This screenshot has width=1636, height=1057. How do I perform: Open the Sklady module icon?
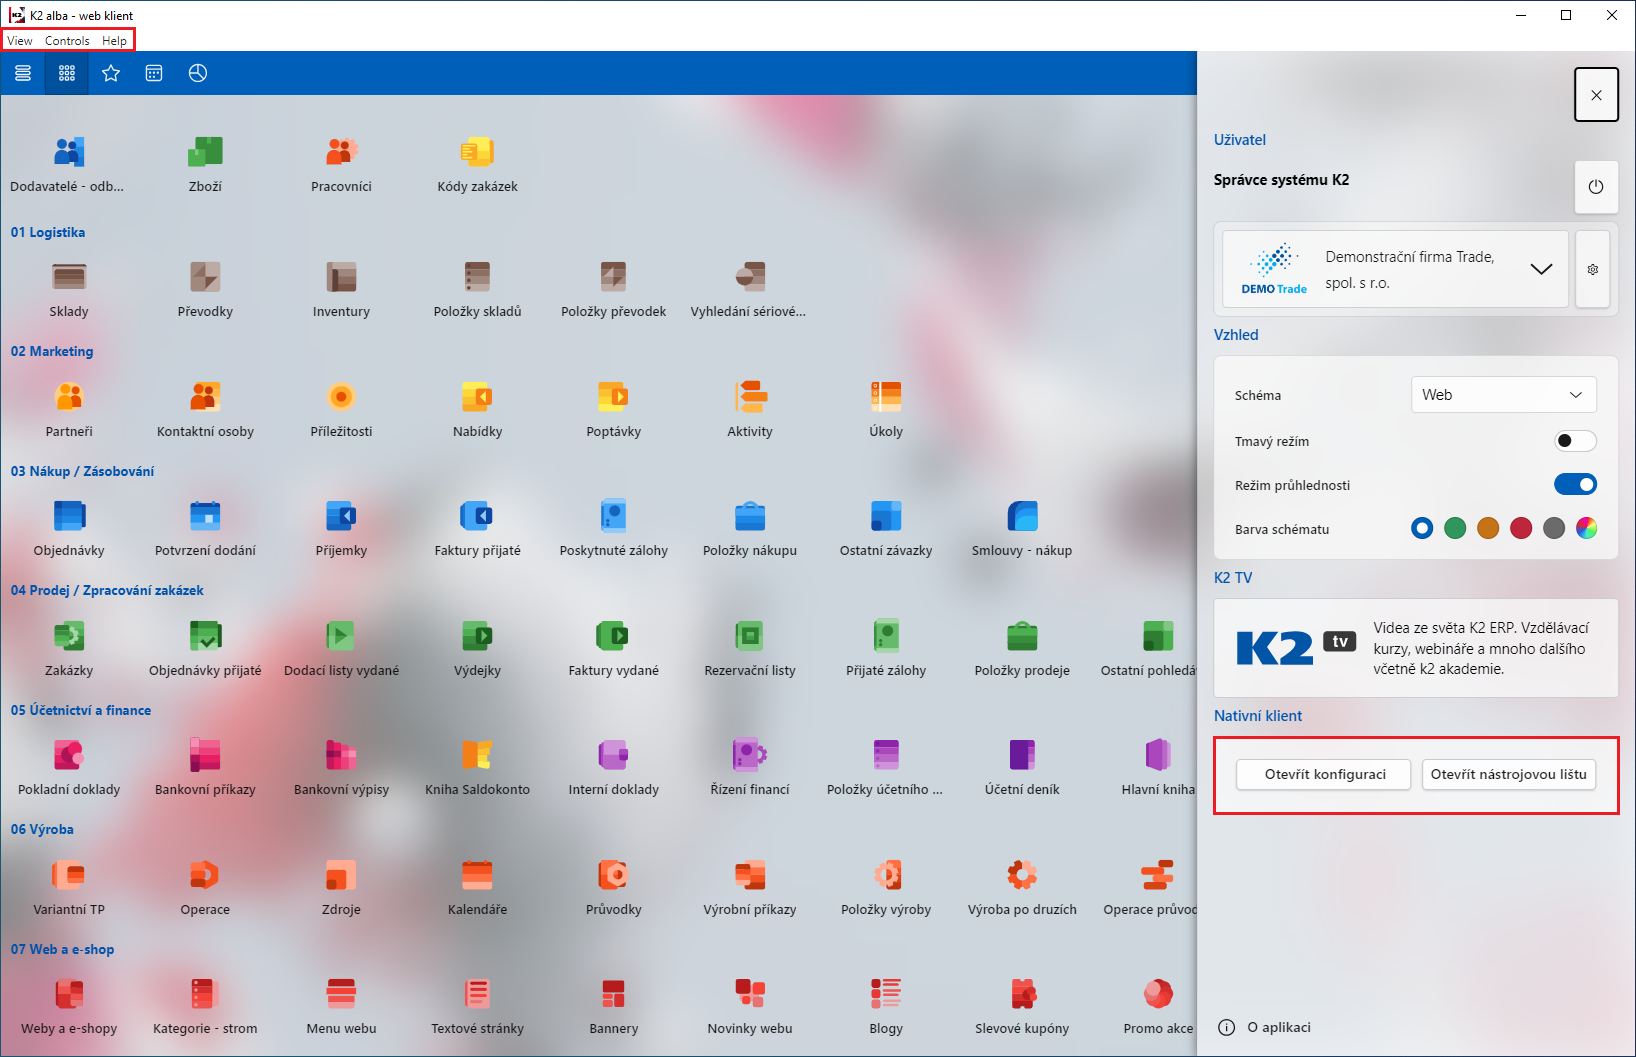pyautogui.click(x=69, y=277)
